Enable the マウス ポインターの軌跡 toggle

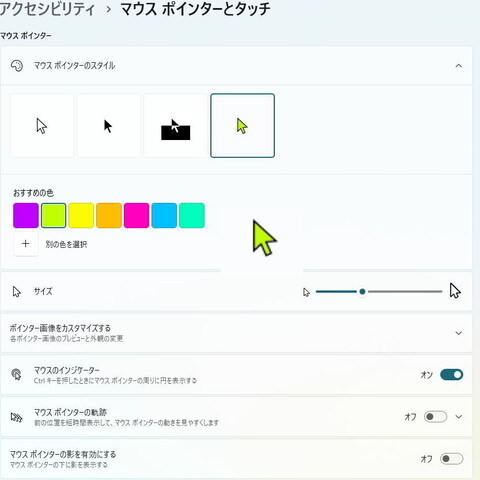[x=435, y=417]
